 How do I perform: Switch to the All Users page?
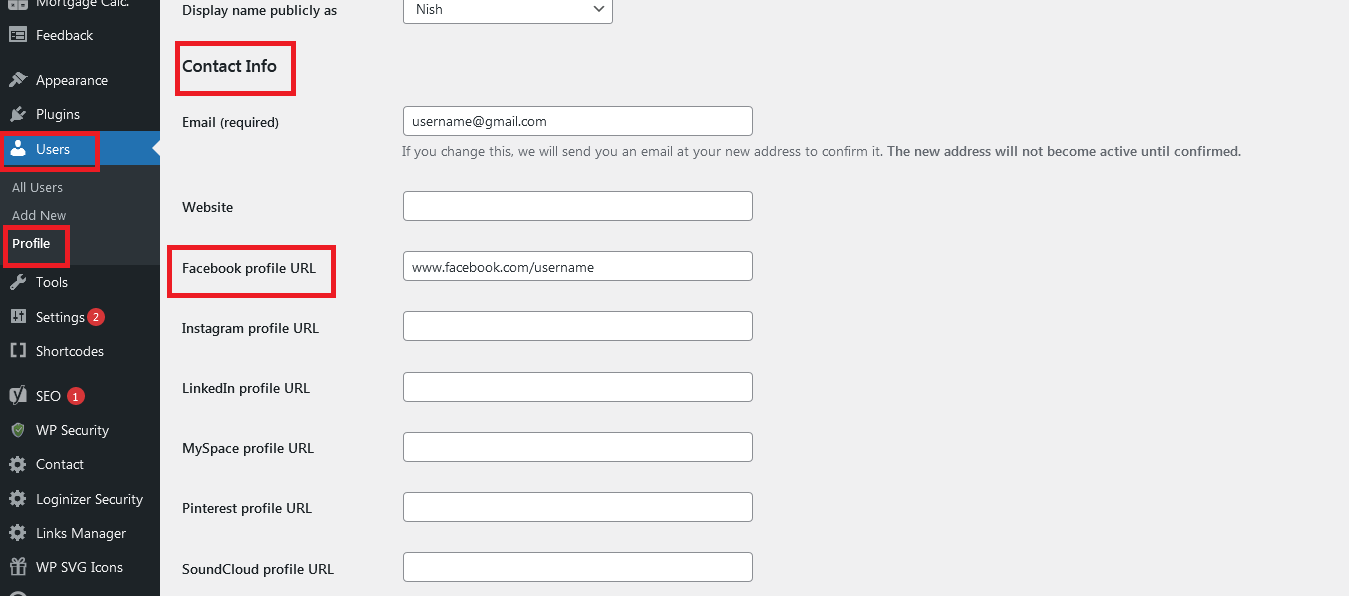37,186
